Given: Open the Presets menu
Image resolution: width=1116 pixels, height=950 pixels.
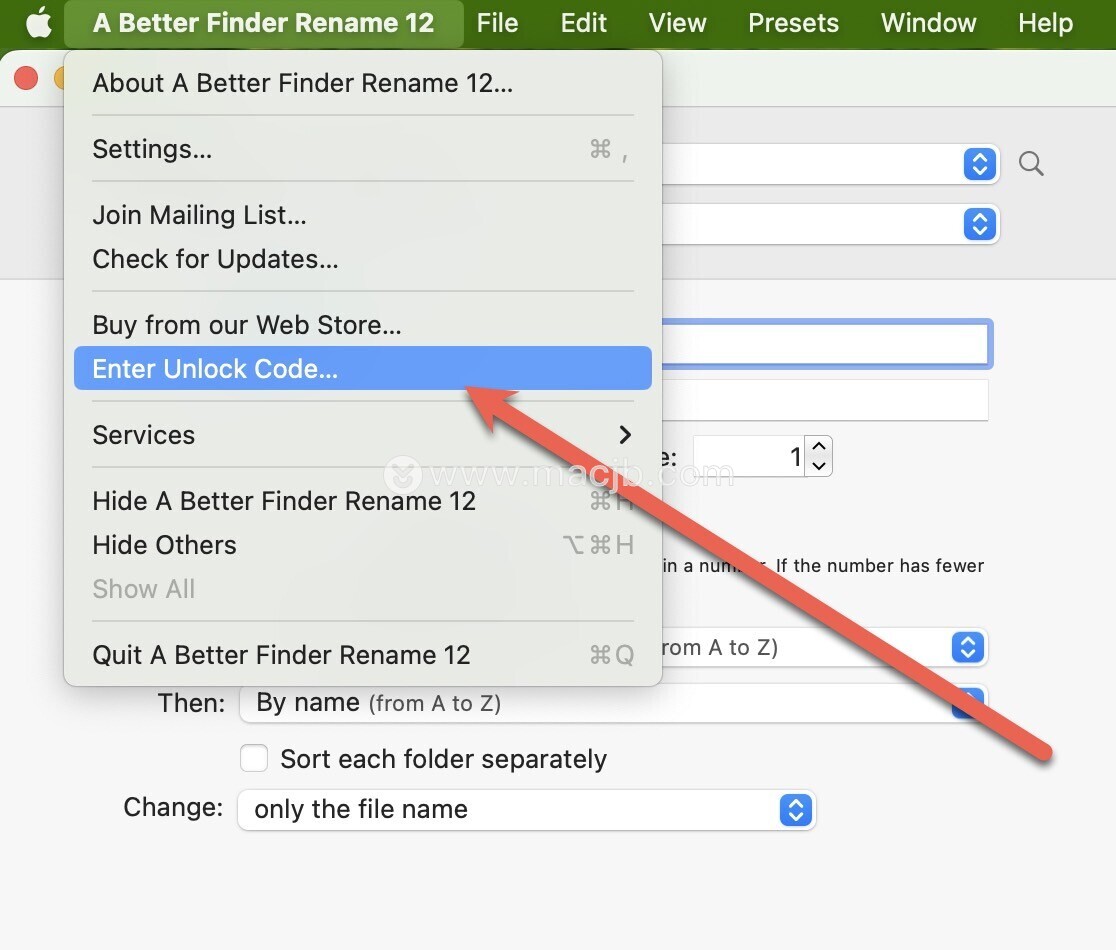Looking at the screenshot, I should 793,23.
